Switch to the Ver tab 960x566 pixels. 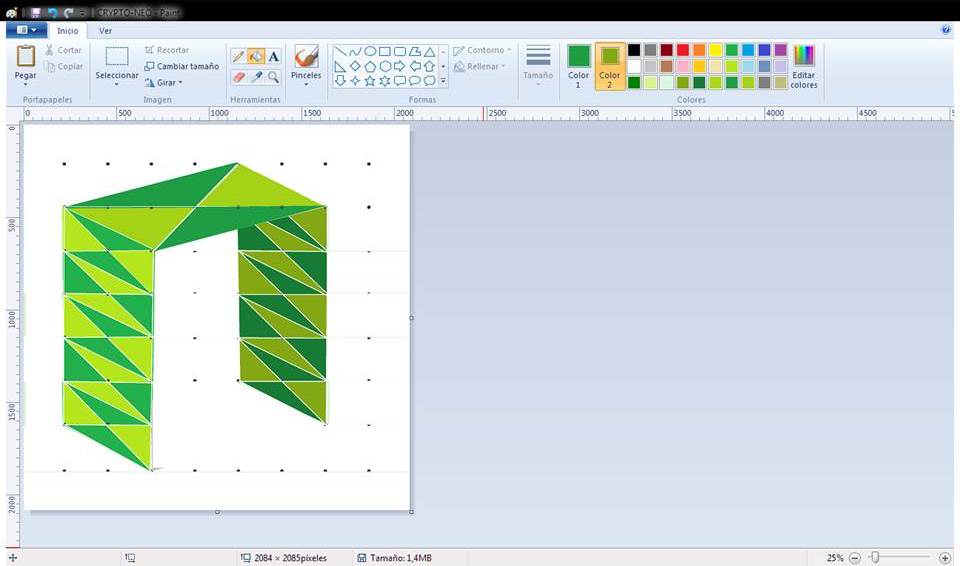pos(105,31)
